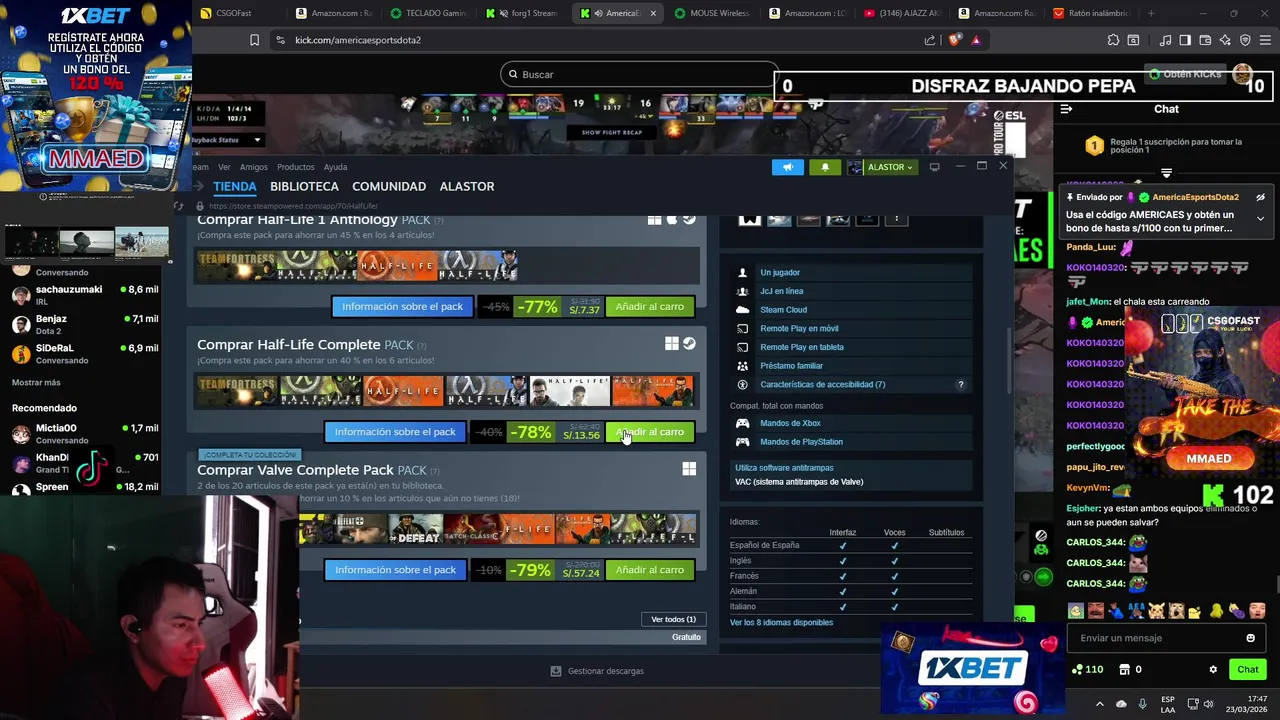Show info for Half-Life 1 Anthology pack
The width and height of the screenshot is (1280, 720).
[x=402, y=307]
